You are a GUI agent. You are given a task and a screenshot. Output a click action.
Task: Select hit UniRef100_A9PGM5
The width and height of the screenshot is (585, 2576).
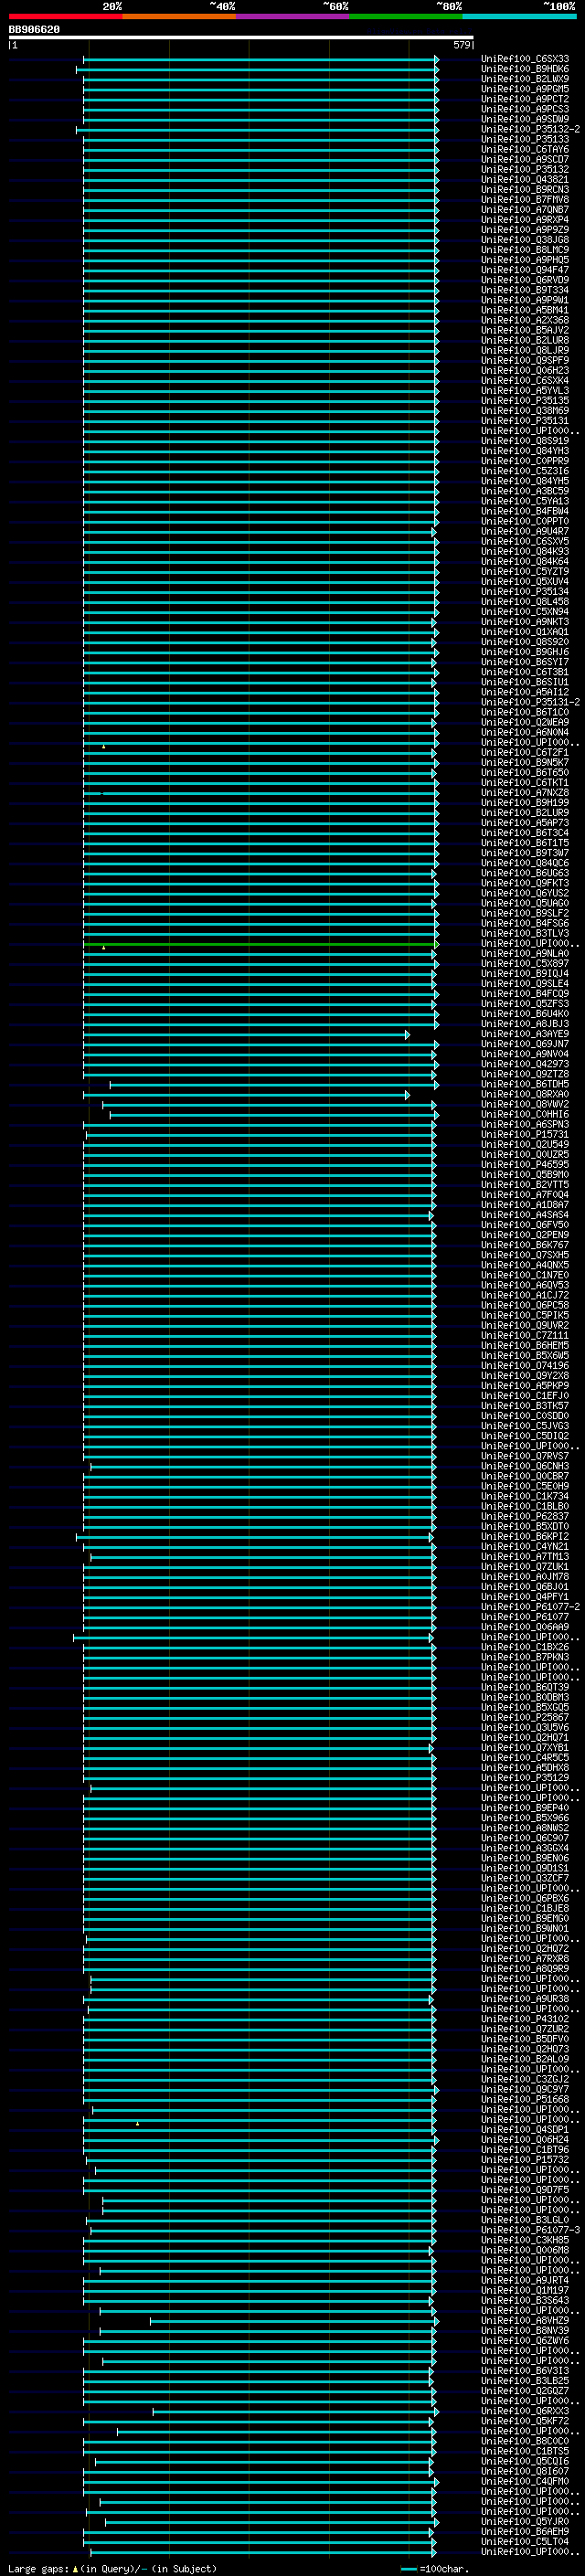coord(525,89)
